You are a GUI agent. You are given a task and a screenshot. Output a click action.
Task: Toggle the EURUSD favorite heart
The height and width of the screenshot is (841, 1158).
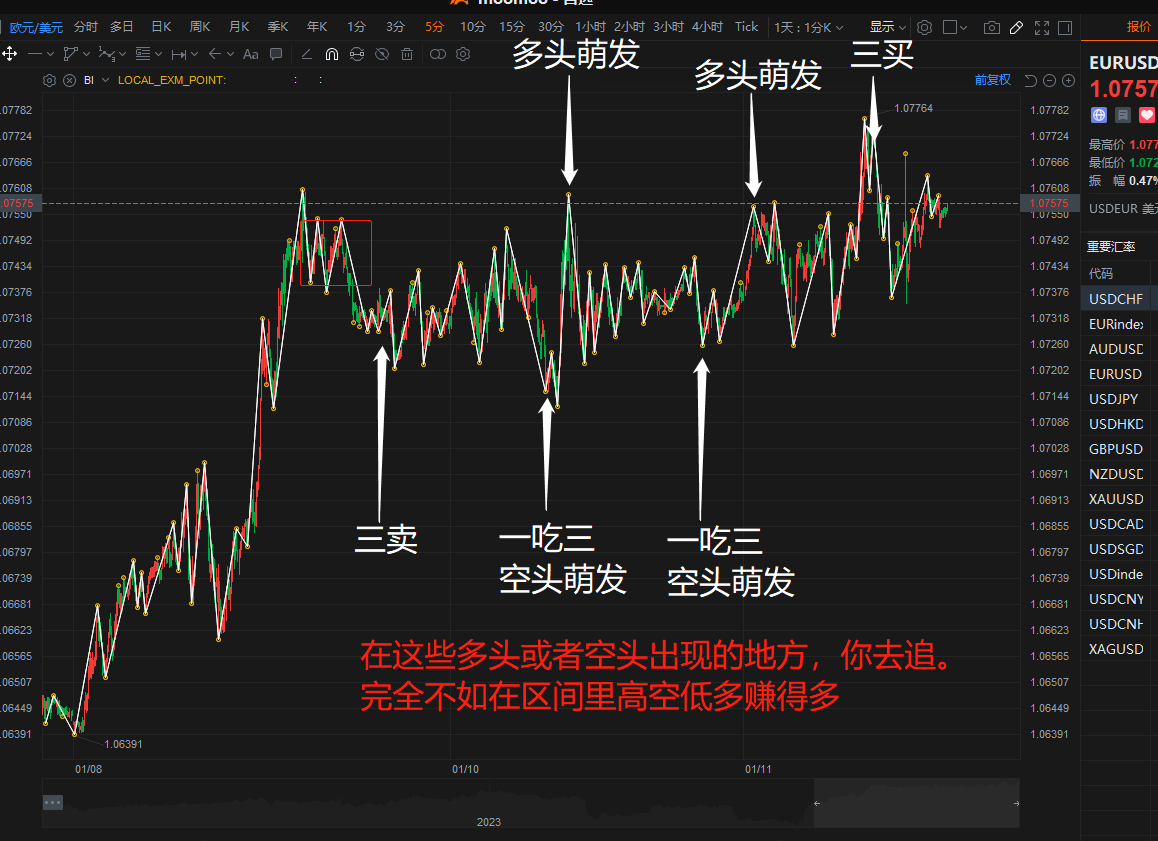[x=1146, y=115]
